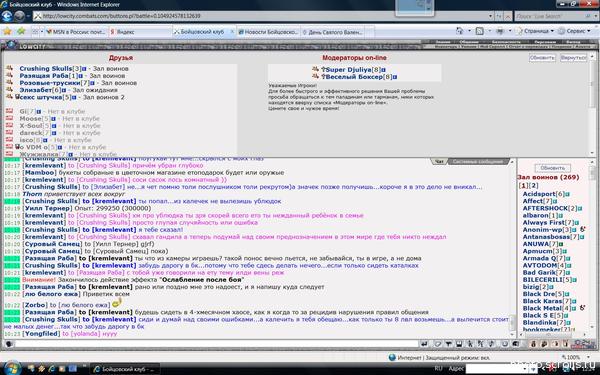Screen dimensions: 600x375
Task: Open the RSS feeds icon in command bar
Action: [x=479, y=31]
